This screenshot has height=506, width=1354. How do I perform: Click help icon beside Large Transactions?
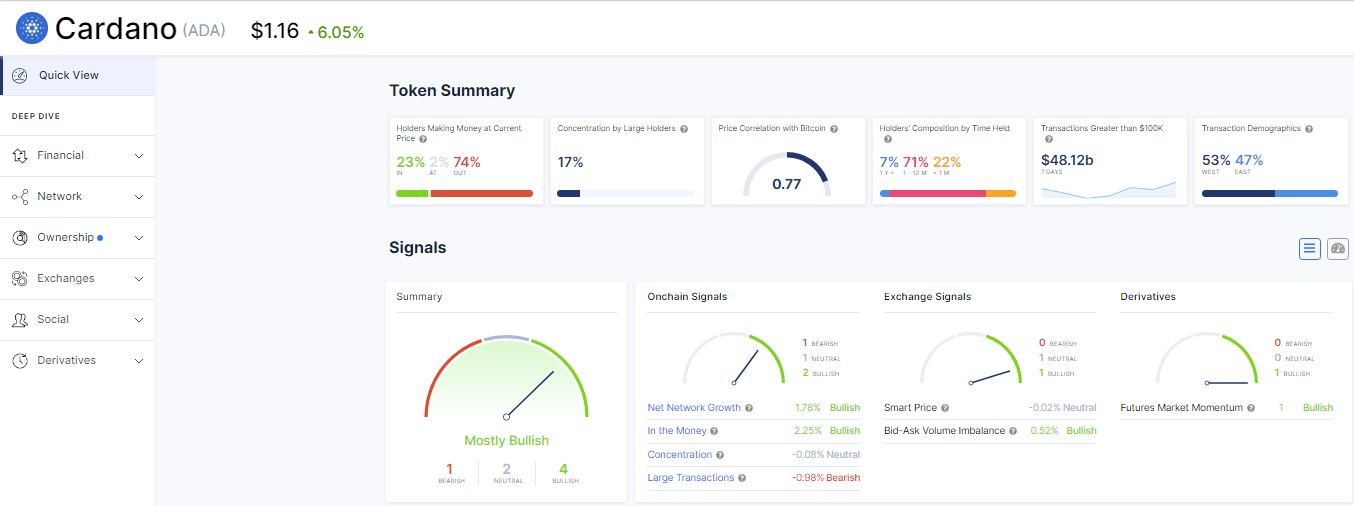[742, 478]
